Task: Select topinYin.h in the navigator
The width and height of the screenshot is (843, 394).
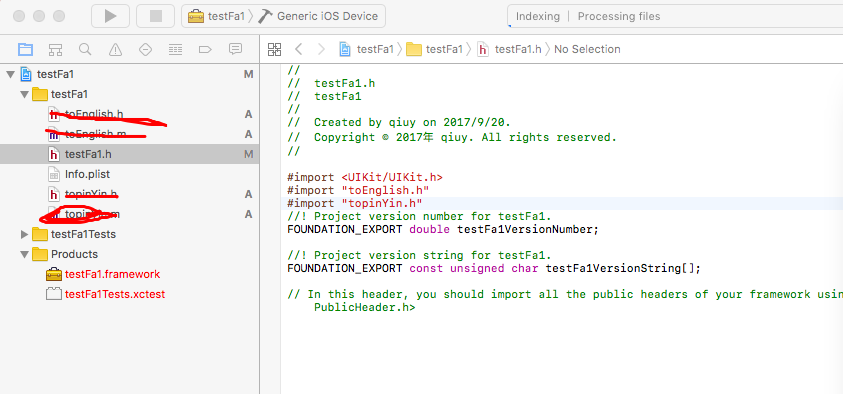Action: point(129,194)
